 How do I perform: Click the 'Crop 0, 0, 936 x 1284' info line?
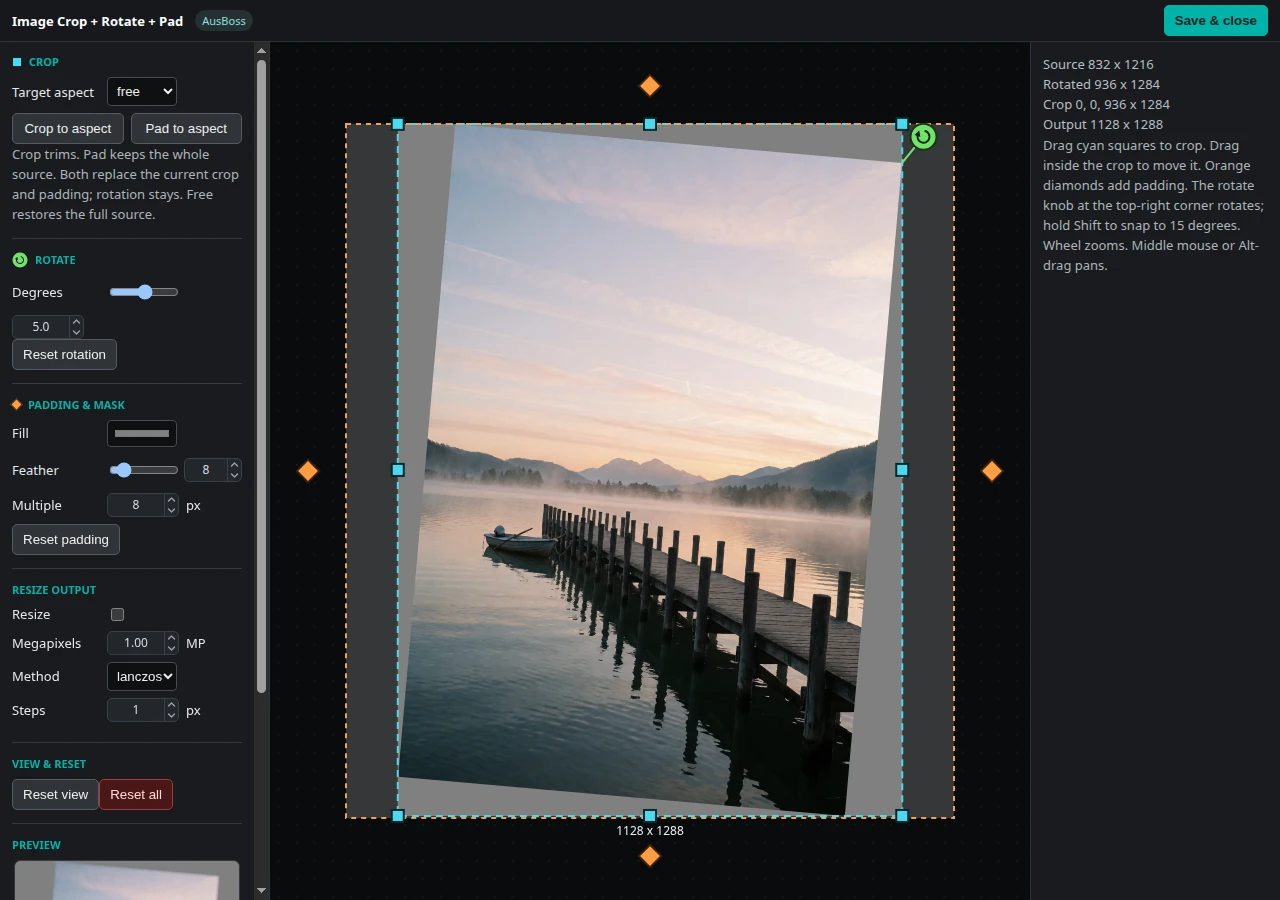pyautogui.click(x=1106, y=104)
